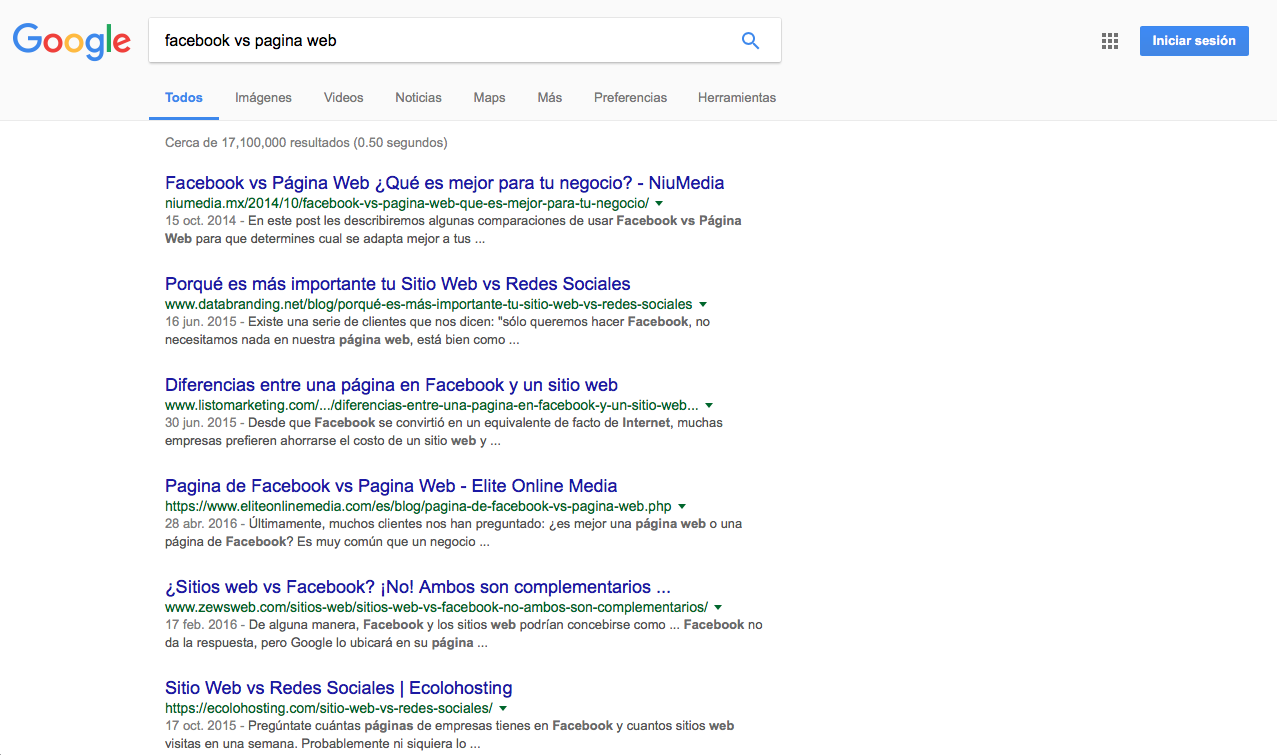Click the www.listomarketing.com green URL text
Viewport: 1277px width, 755px height.
tap(432, 405)
